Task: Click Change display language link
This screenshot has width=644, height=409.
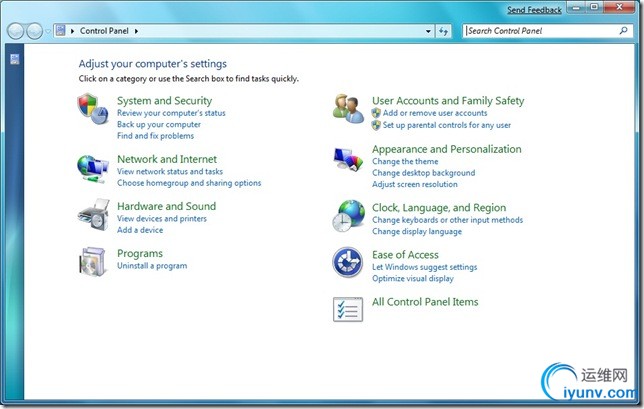Action: (417, 232)
